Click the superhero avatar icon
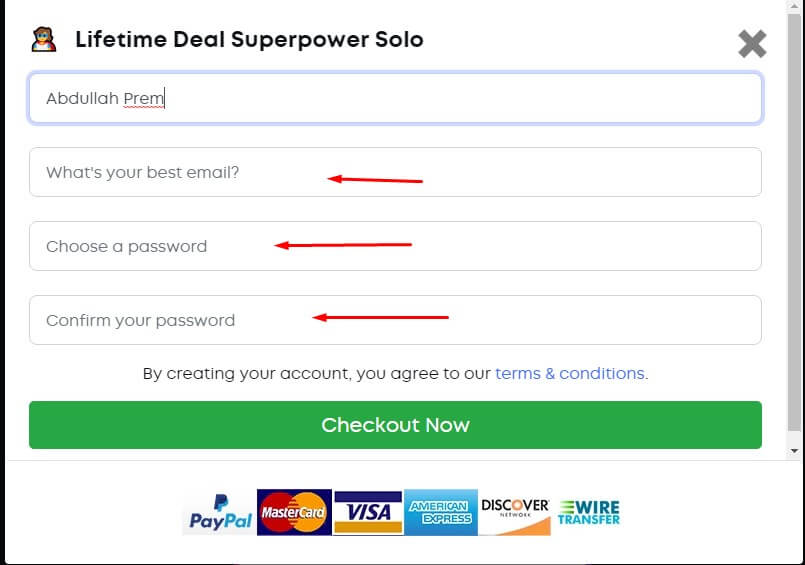This screenshot has width=805, height=565. click(x=44, y=40)
